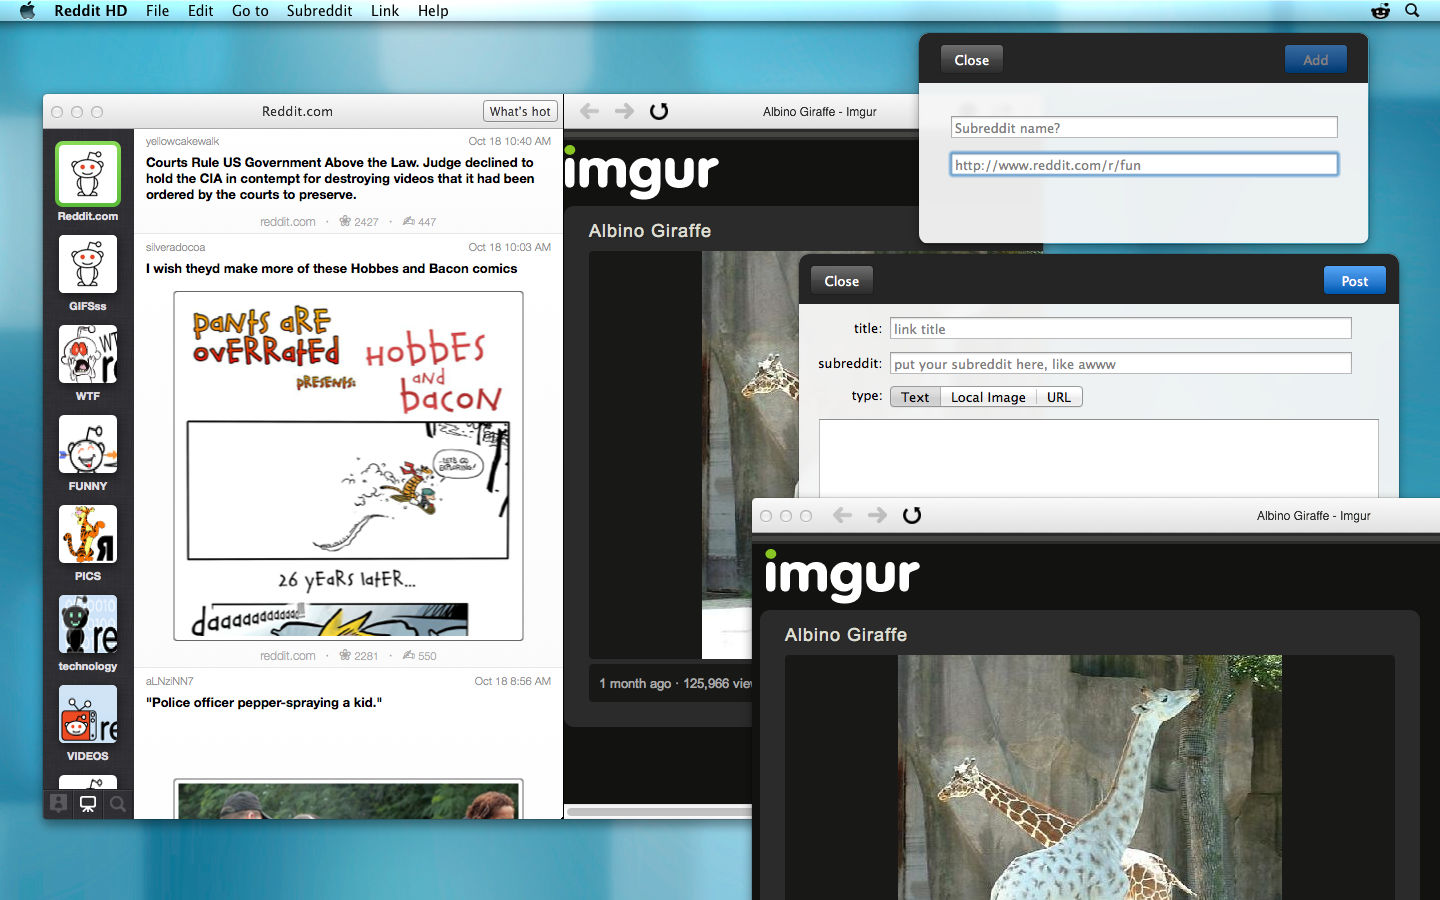Viewport: 1440px width, 900px height.
Task: Open post 'Courts Rule US Government Above the Law'
Action: tap(340, 178)
